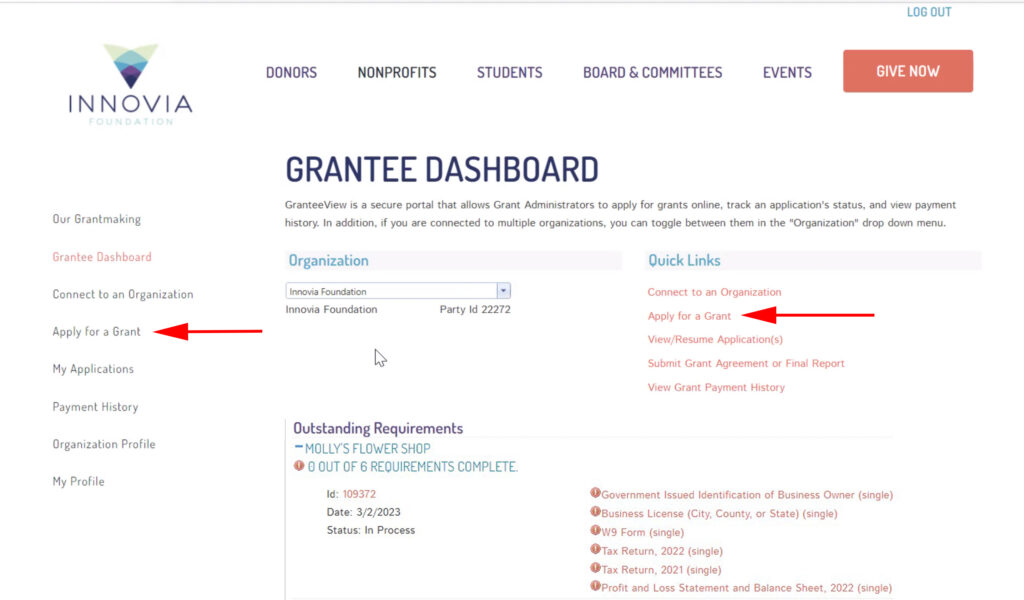The width and height of the screenshot is (1024, 600).
Task: Open the W9 Form requirement link
Action: (x=643, y=533)
